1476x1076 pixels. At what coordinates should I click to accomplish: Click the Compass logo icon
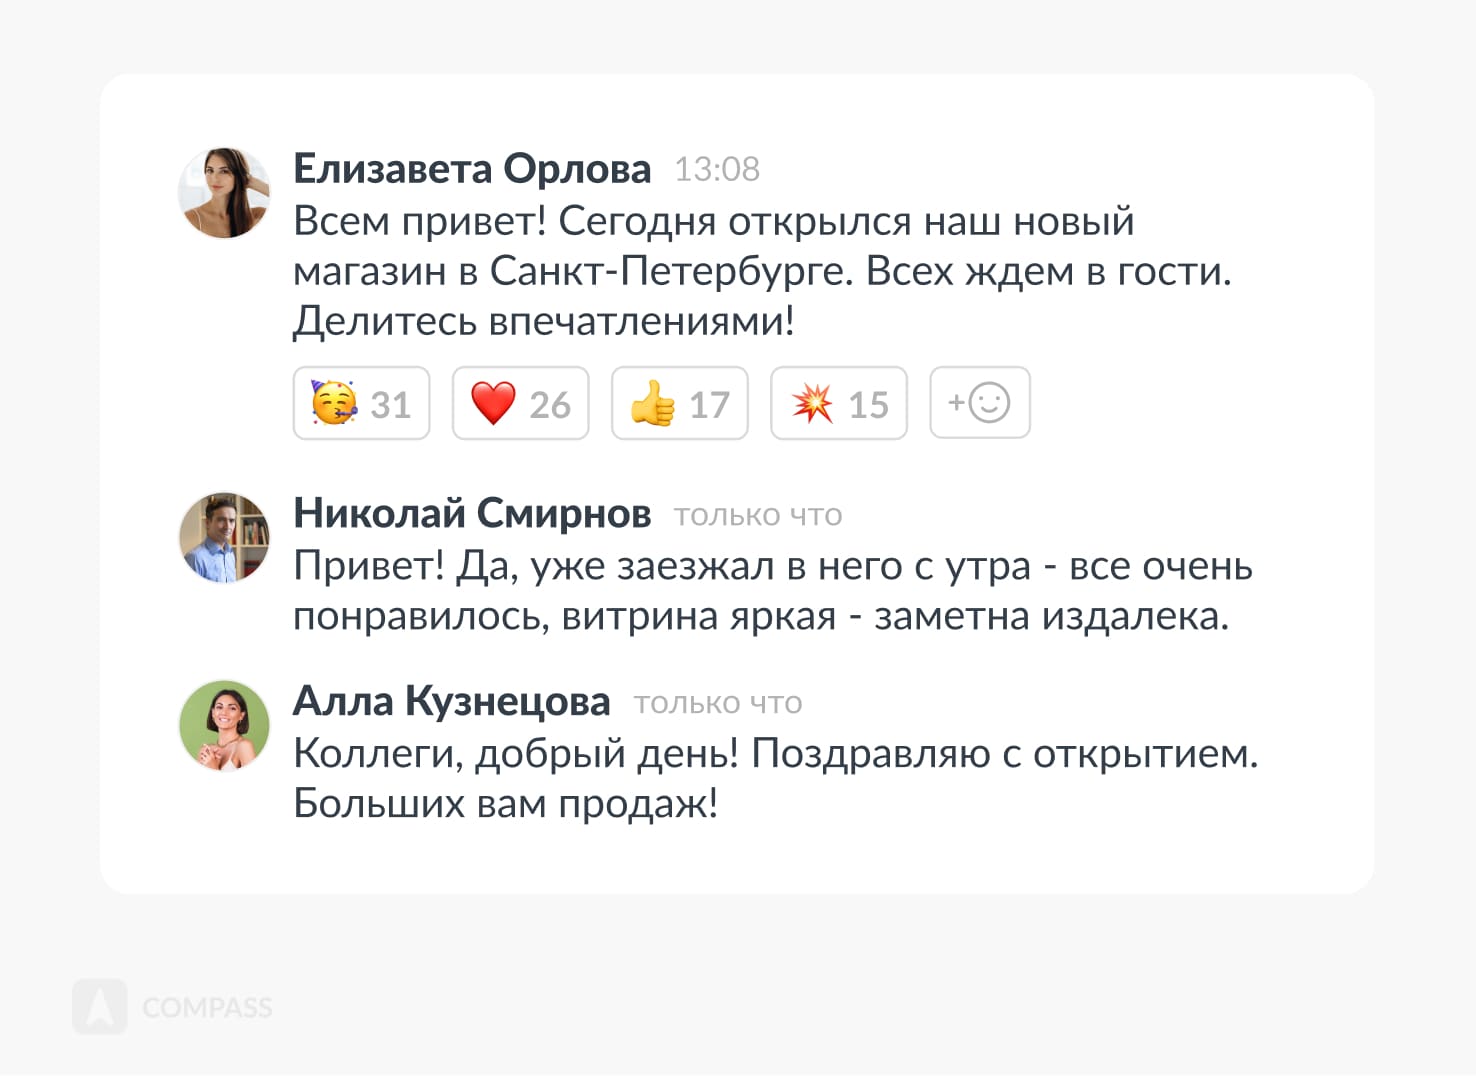[x=100, y=1006]
